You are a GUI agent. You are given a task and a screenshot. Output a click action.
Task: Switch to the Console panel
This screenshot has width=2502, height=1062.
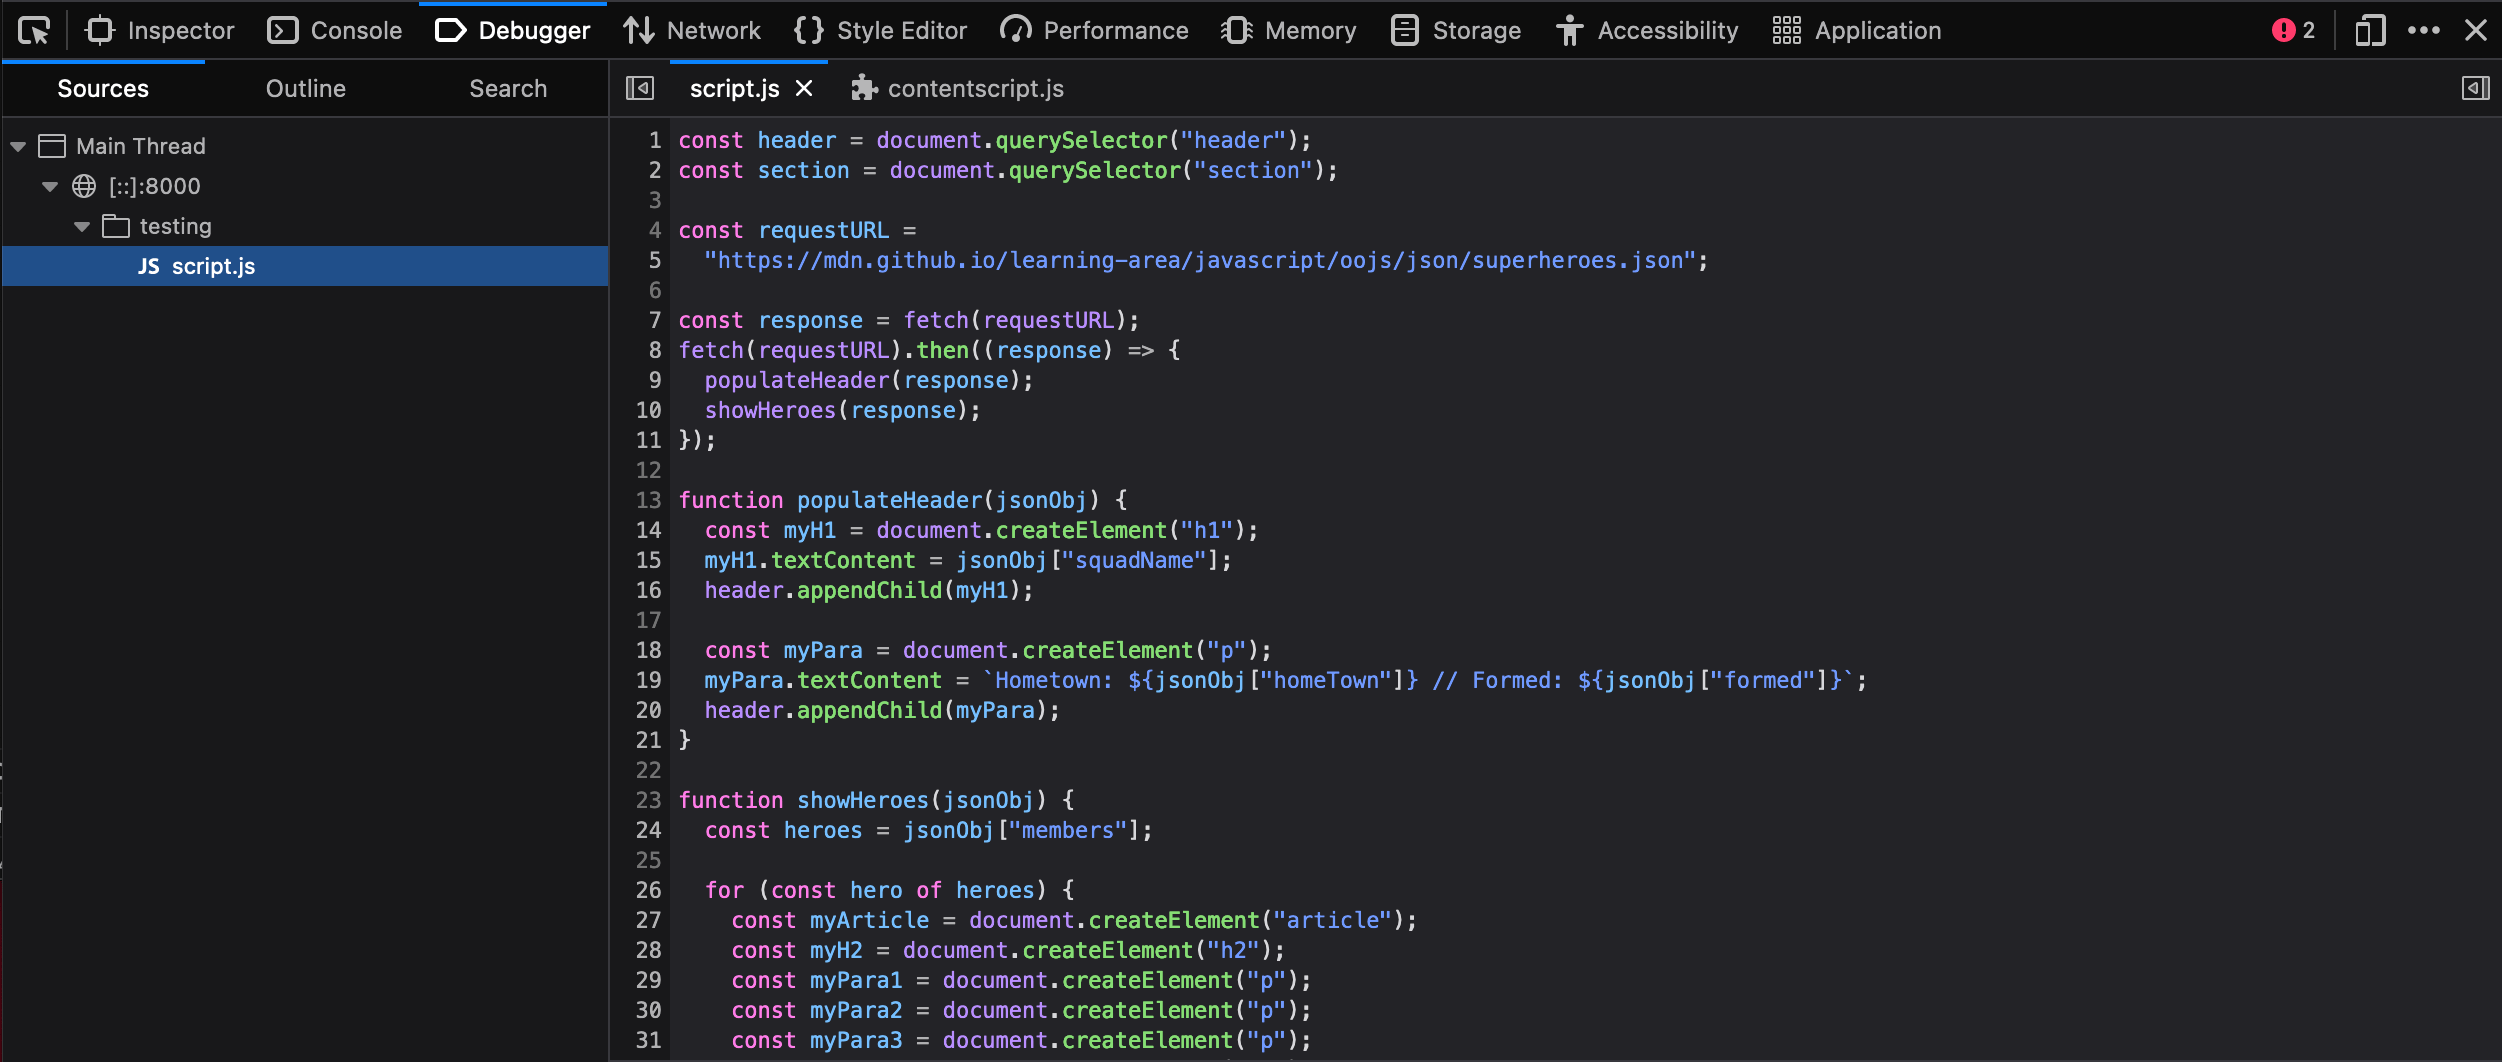333,30
